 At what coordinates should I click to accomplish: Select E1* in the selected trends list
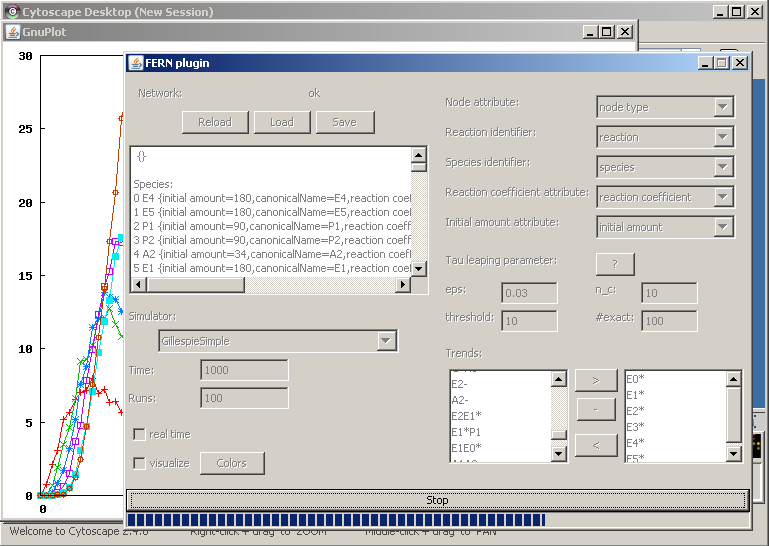click(675, 395)
